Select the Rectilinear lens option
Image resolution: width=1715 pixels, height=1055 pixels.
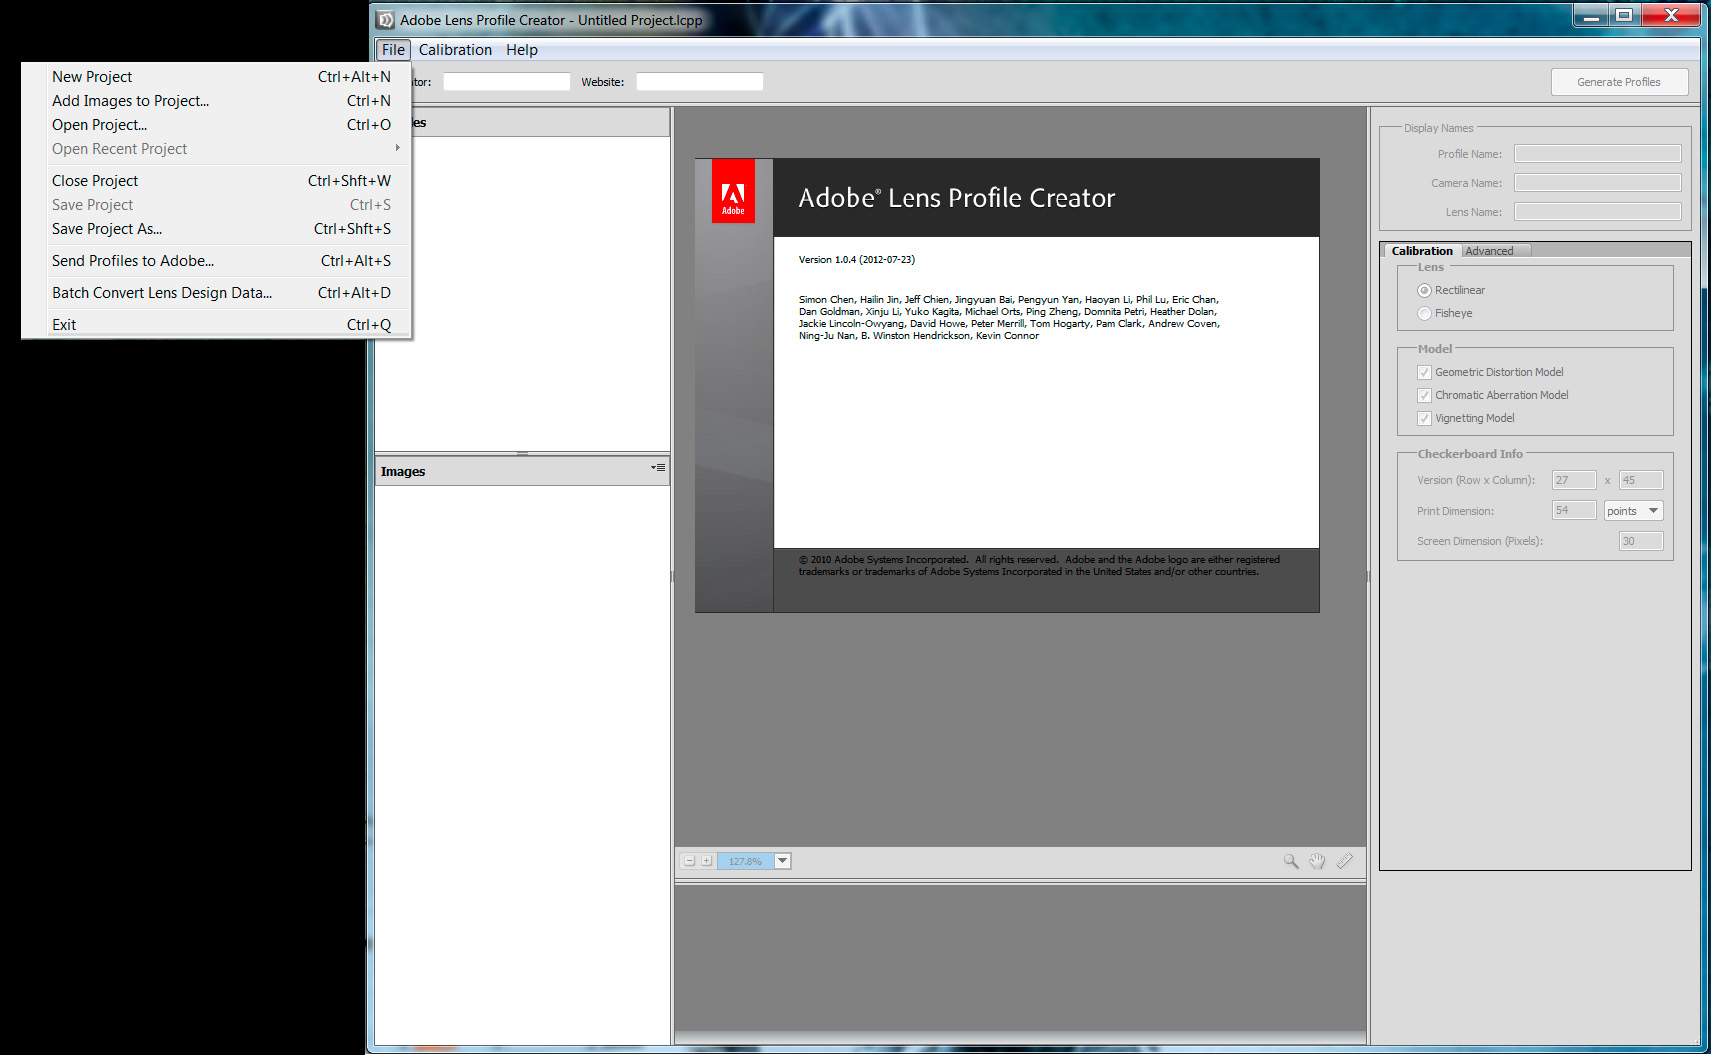(x=1424, y=290)
